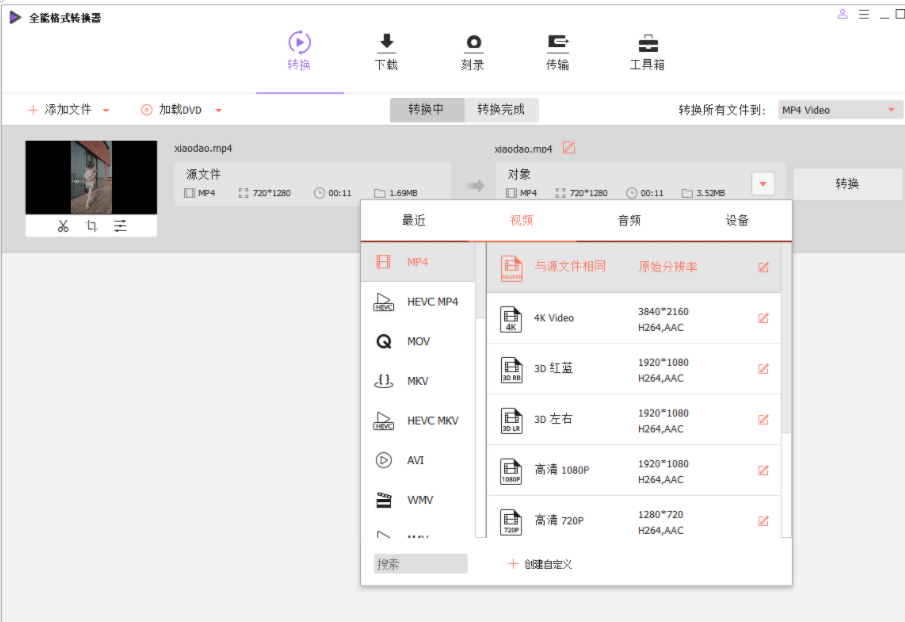905x622 pixels.
Task: Click the MOV QuickTime icon
Action: tap(384, 342)
